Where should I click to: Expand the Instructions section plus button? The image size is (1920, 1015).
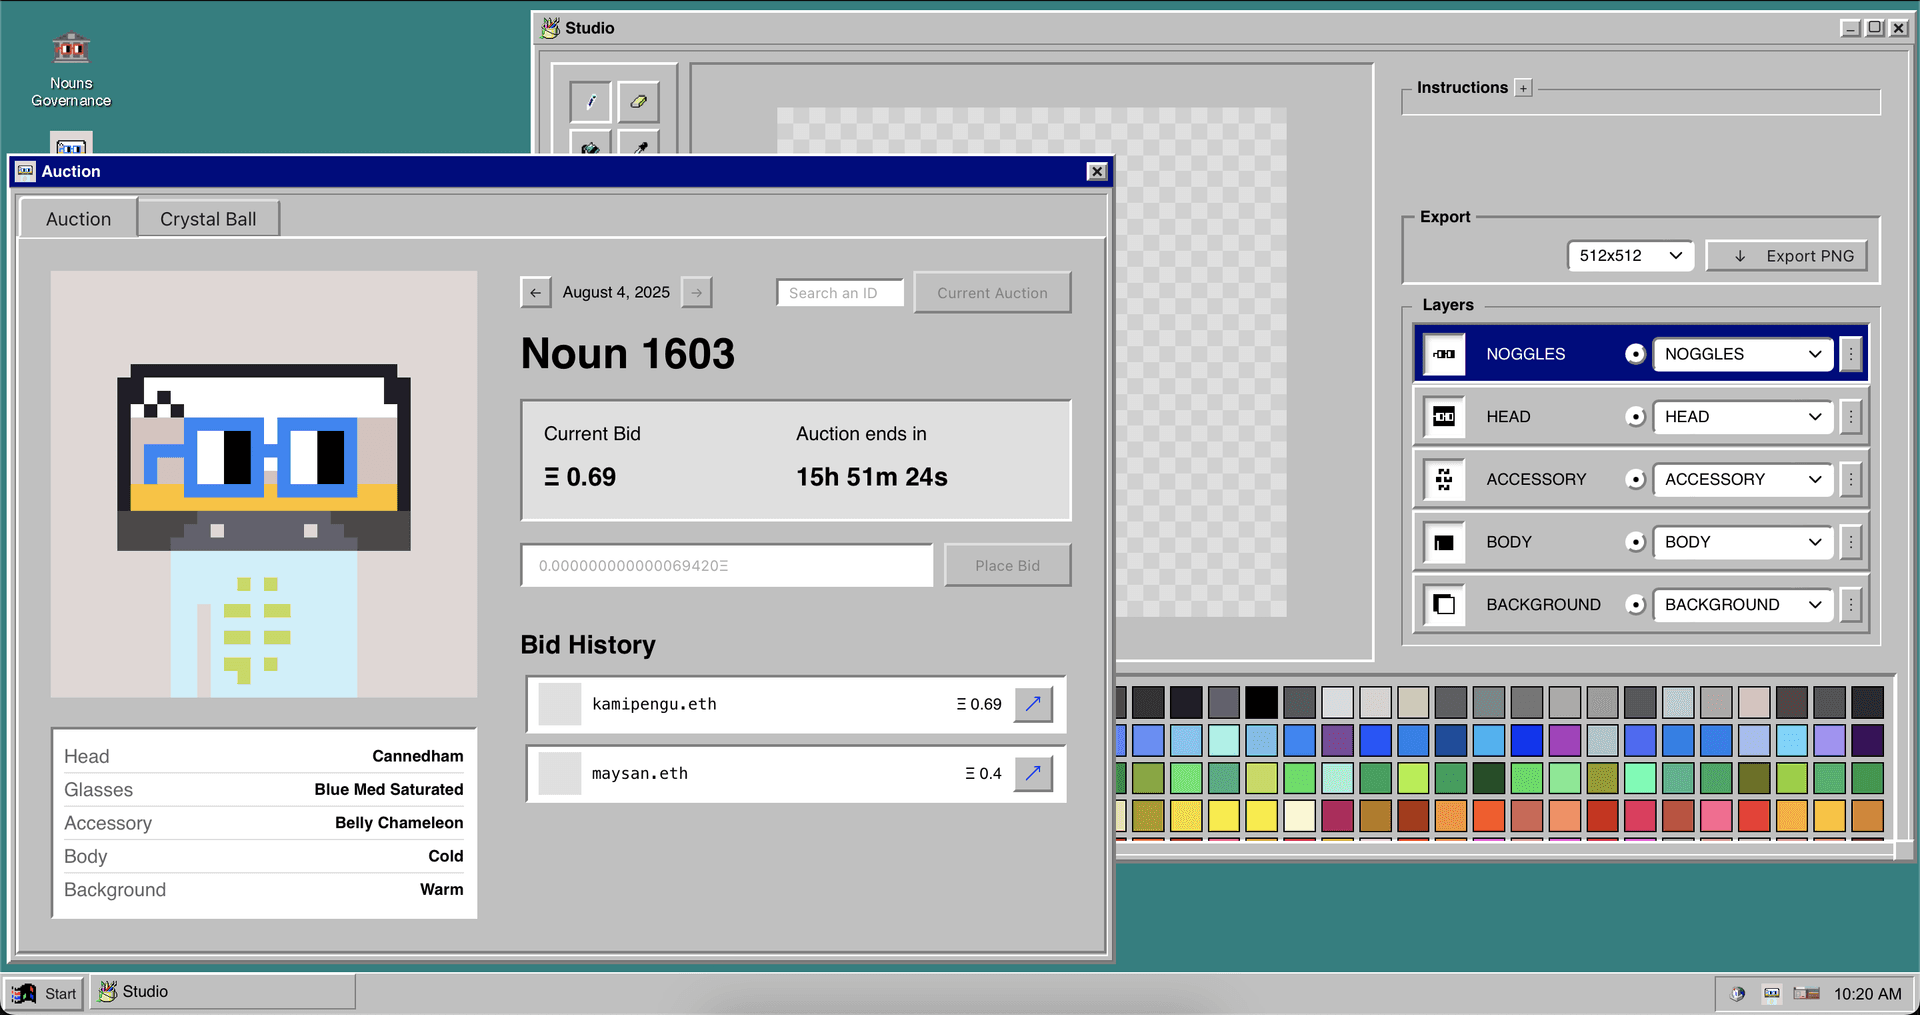click(x=1523, y=88)
